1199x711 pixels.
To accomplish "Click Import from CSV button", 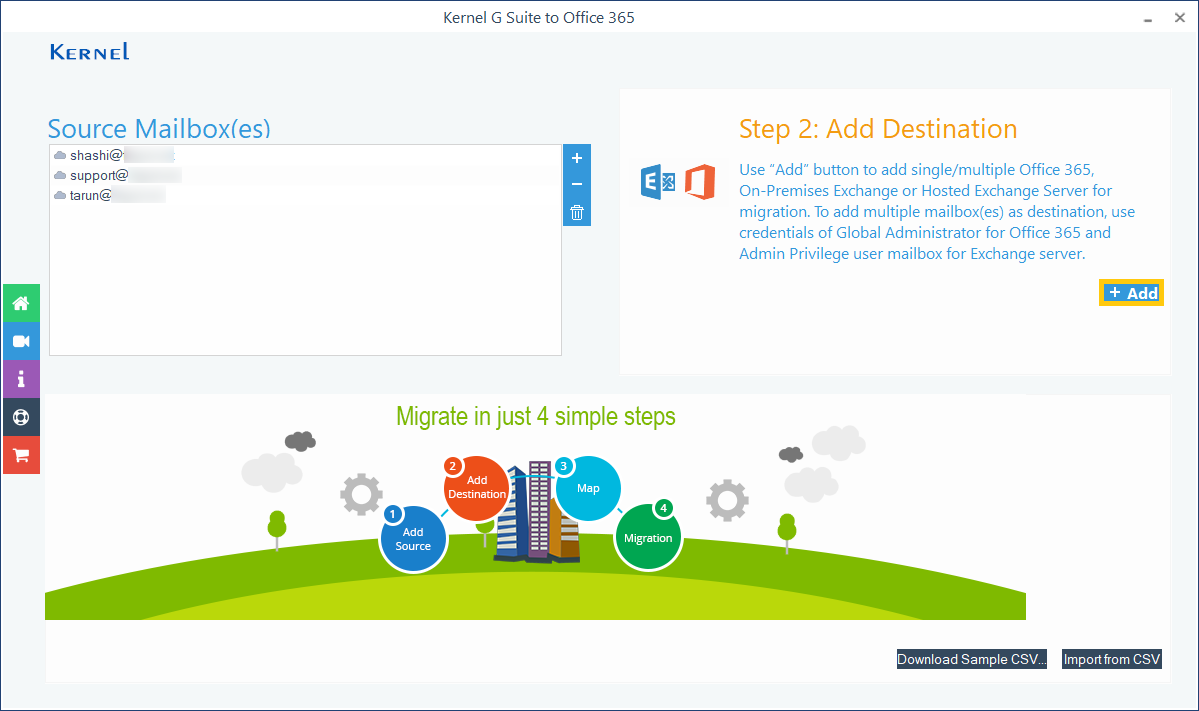I will pyautogui.click(x=1111, y=659).
